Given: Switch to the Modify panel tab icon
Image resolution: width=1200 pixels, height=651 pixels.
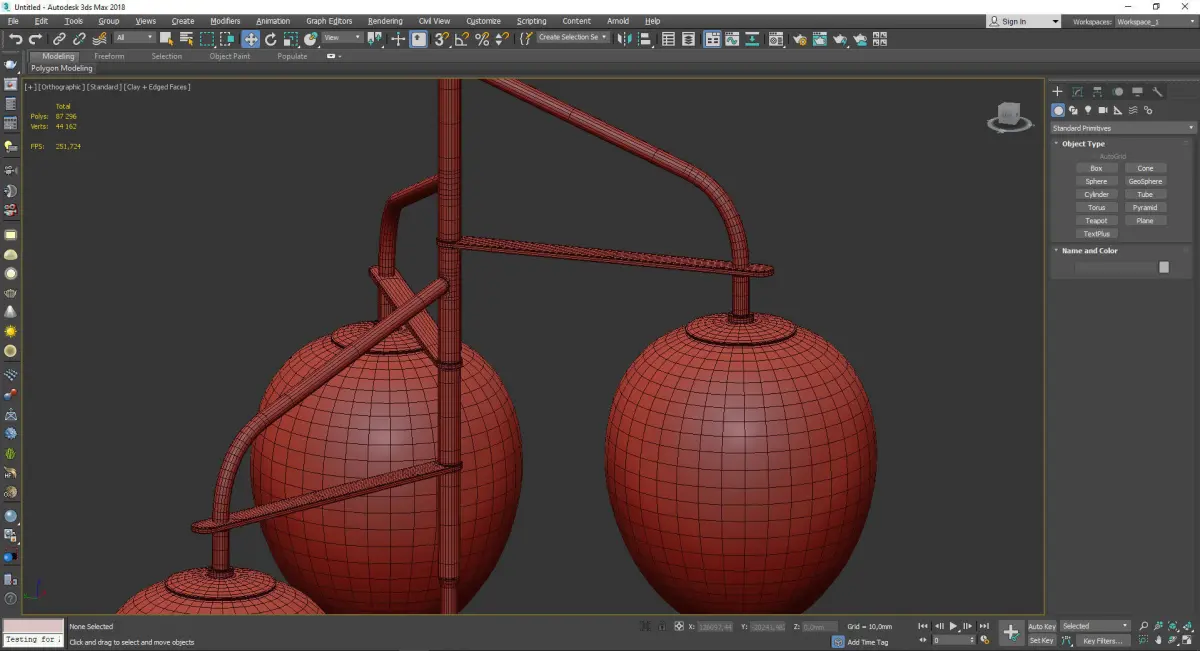Looking at the screenshot, I should click(1077, 92).
